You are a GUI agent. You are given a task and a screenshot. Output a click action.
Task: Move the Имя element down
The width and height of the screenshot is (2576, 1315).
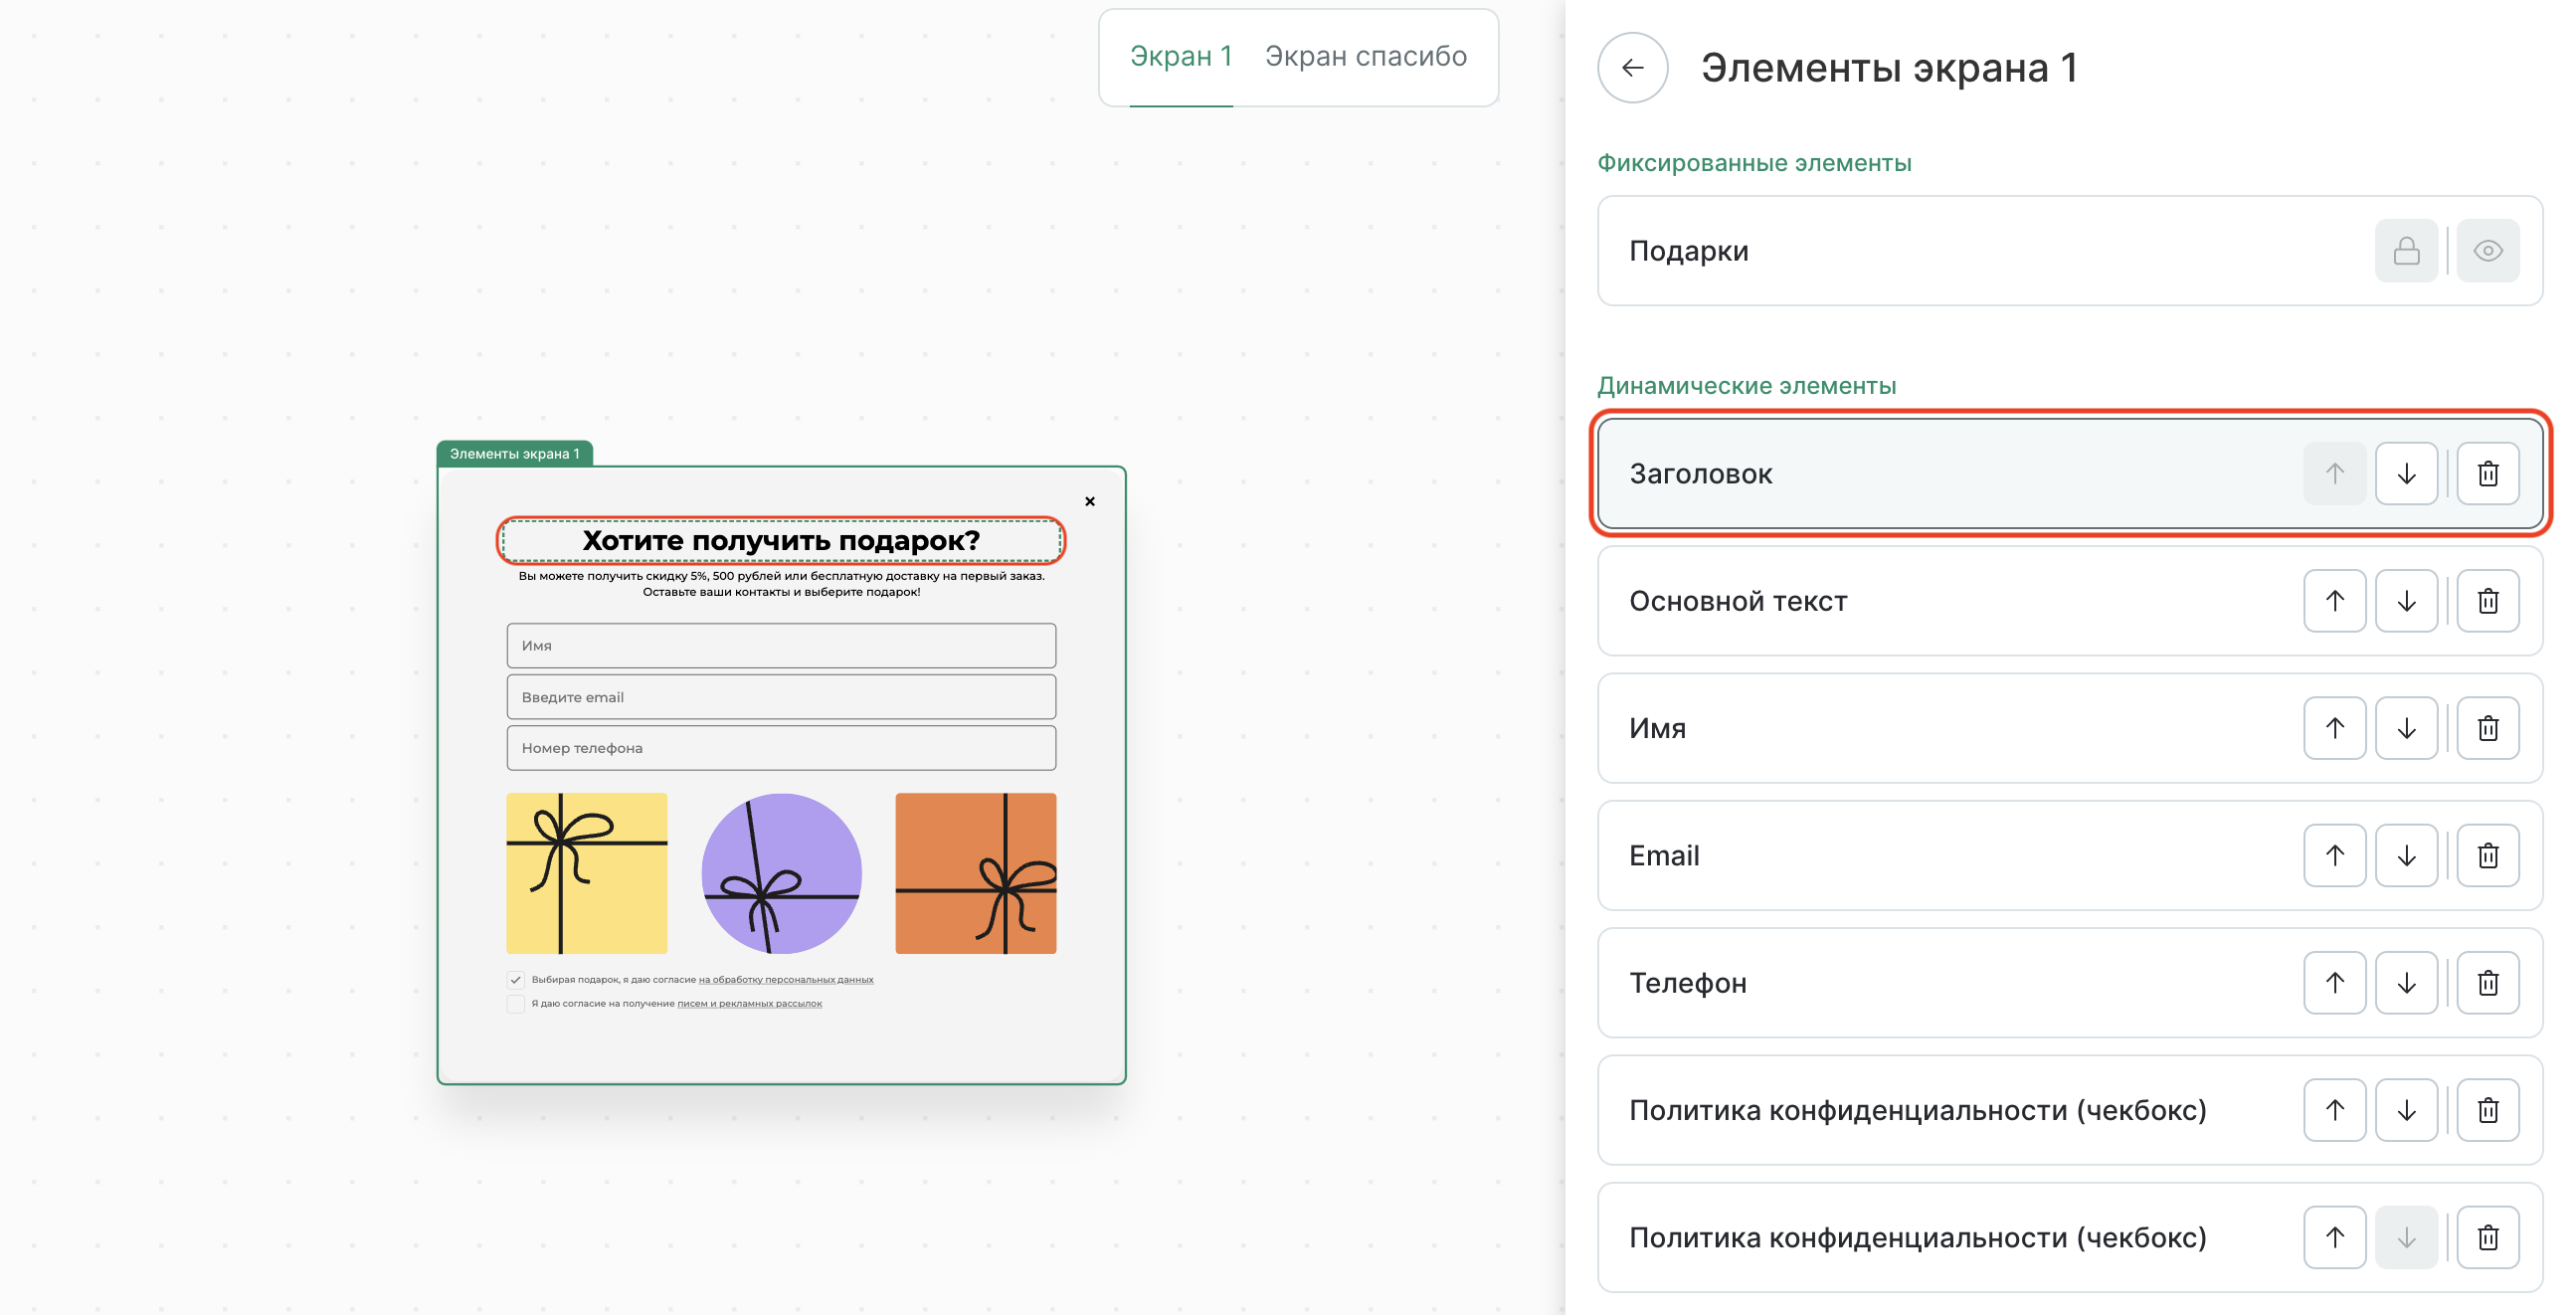(x=2406, y=728)
